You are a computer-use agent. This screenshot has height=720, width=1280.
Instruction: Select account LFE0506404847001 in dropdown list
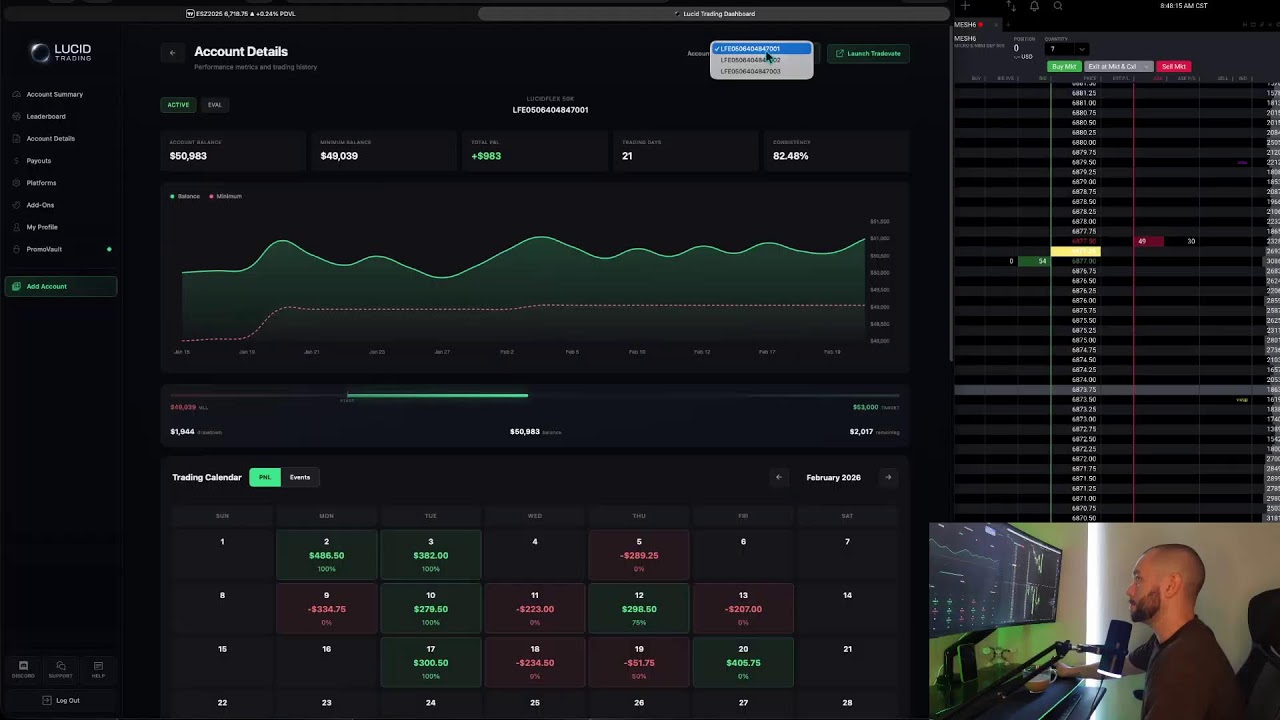click(x=761, y=48)
